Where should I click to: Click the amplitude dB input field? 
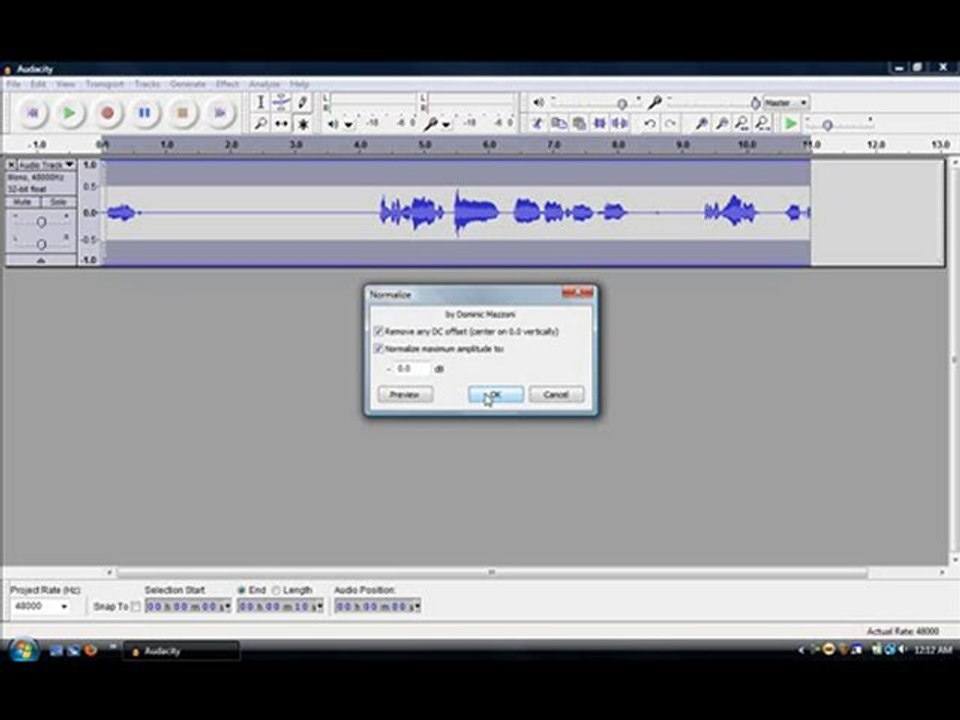pos(412,369)
